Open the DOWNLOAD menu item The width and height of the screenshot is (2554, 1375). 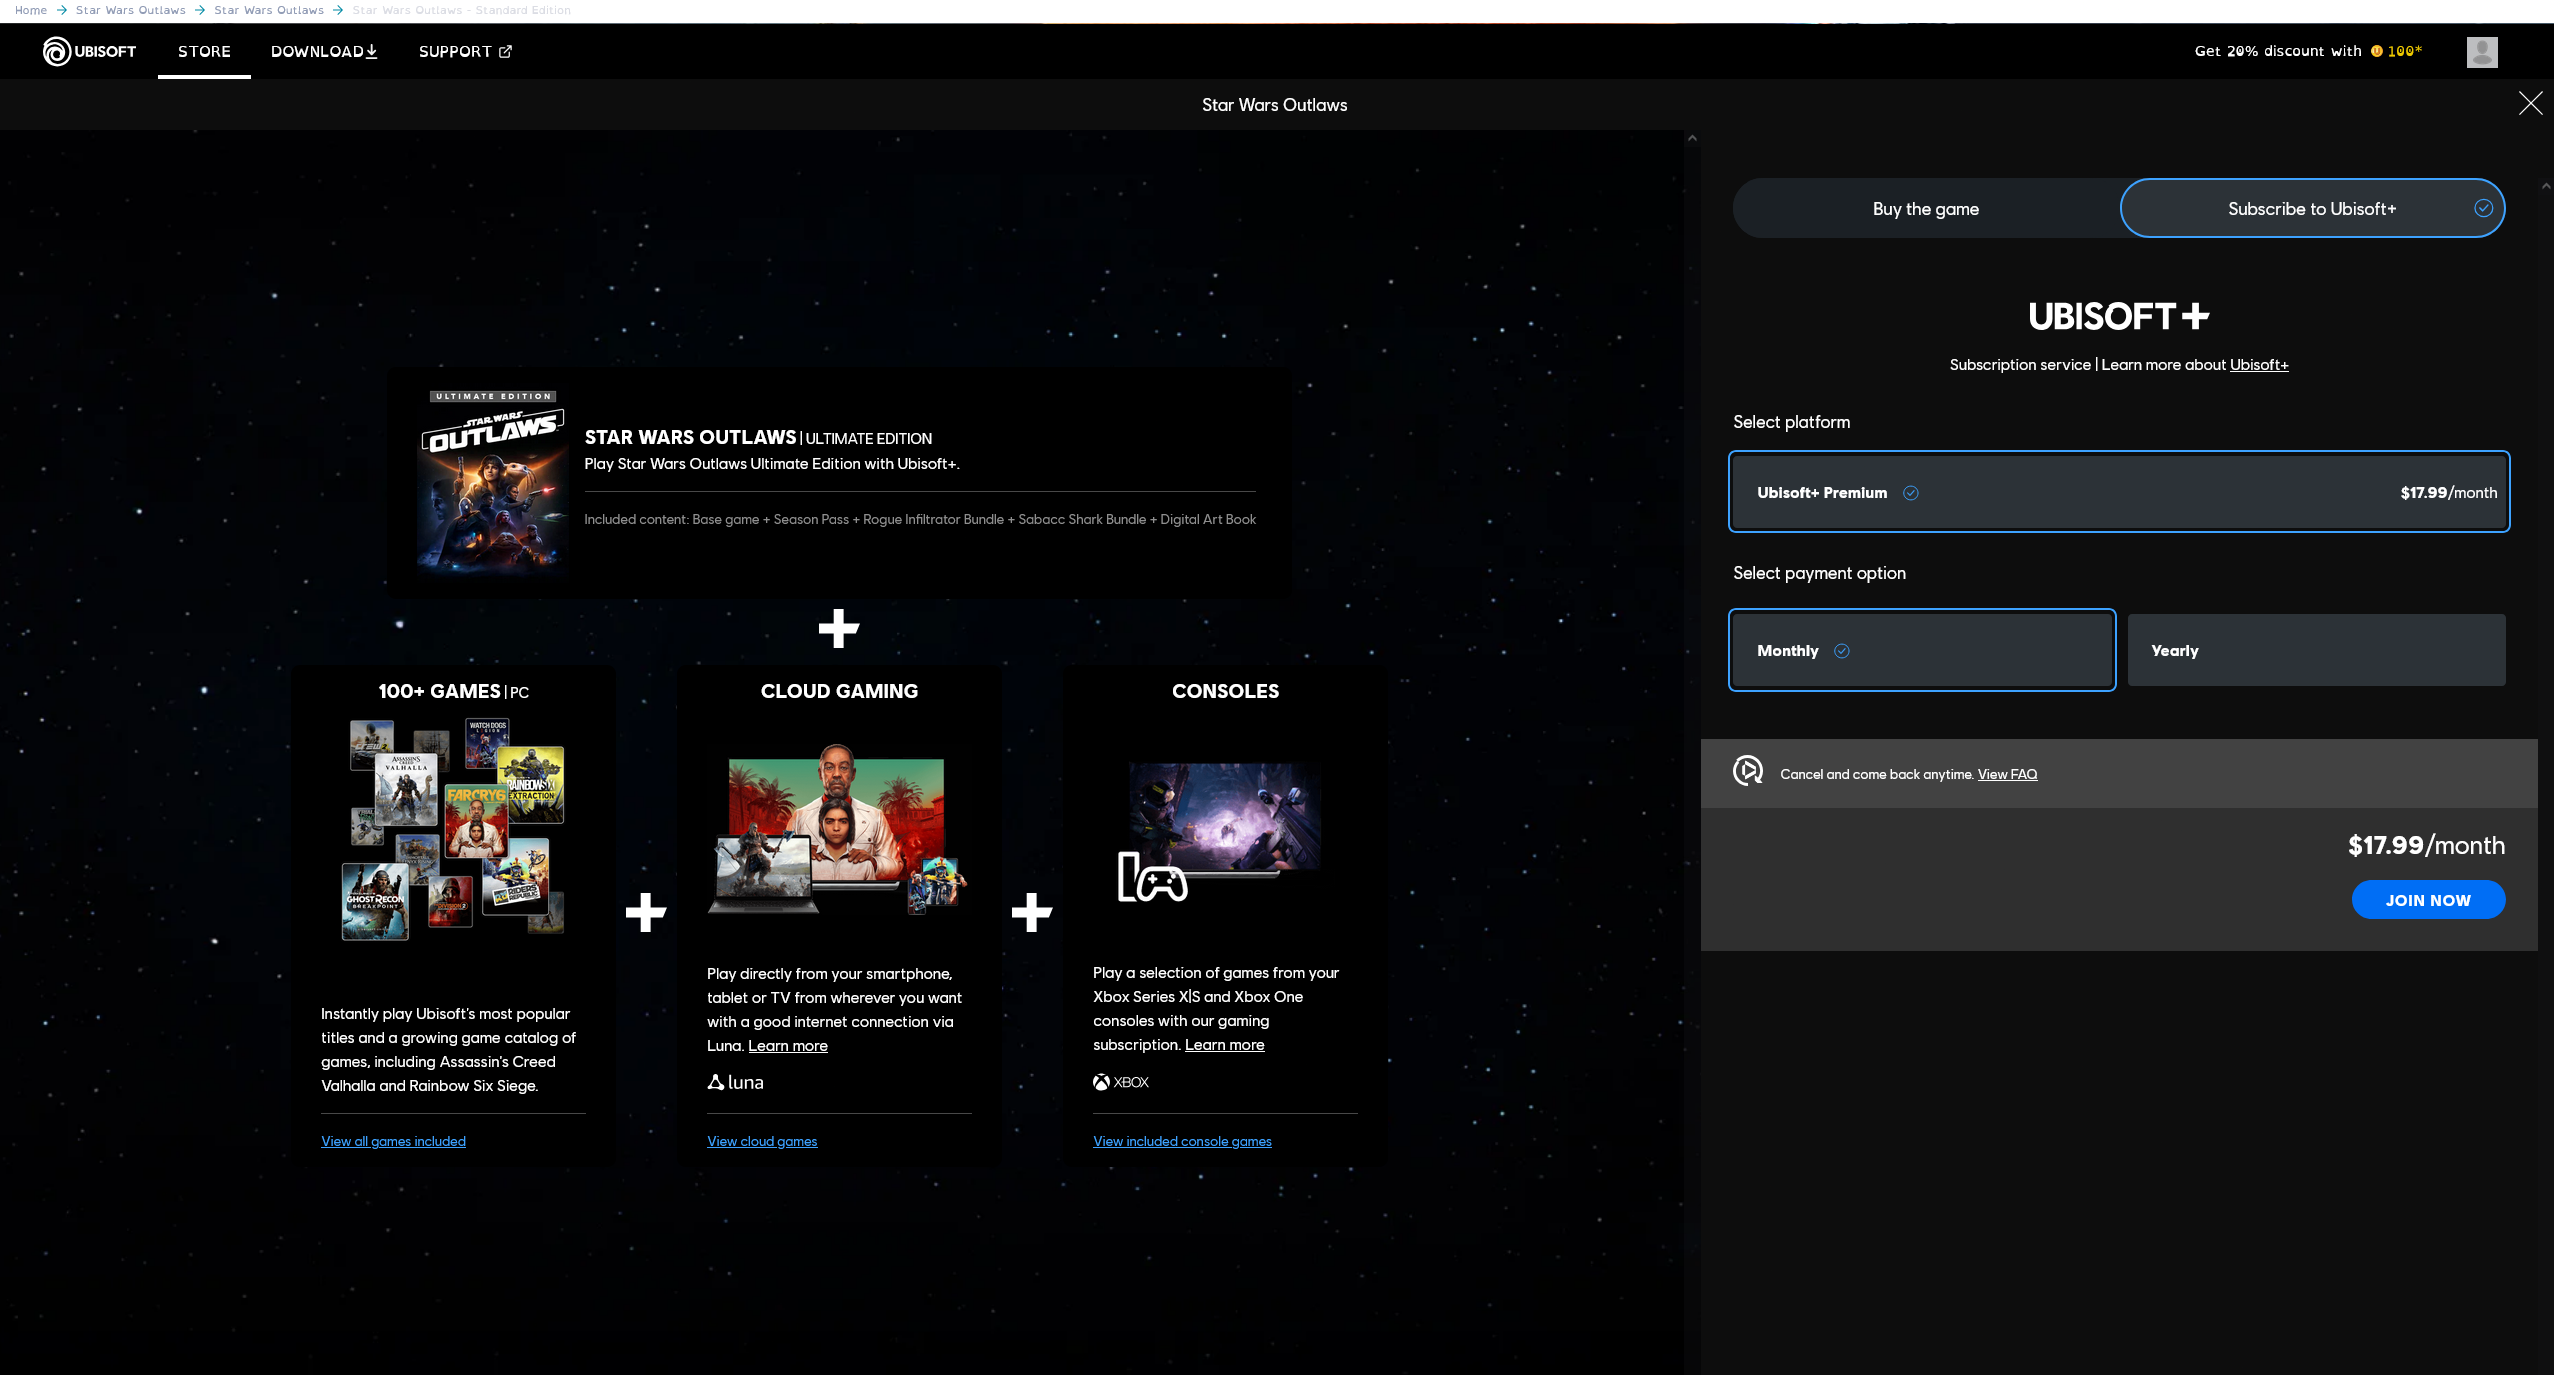tap(324, 51)
